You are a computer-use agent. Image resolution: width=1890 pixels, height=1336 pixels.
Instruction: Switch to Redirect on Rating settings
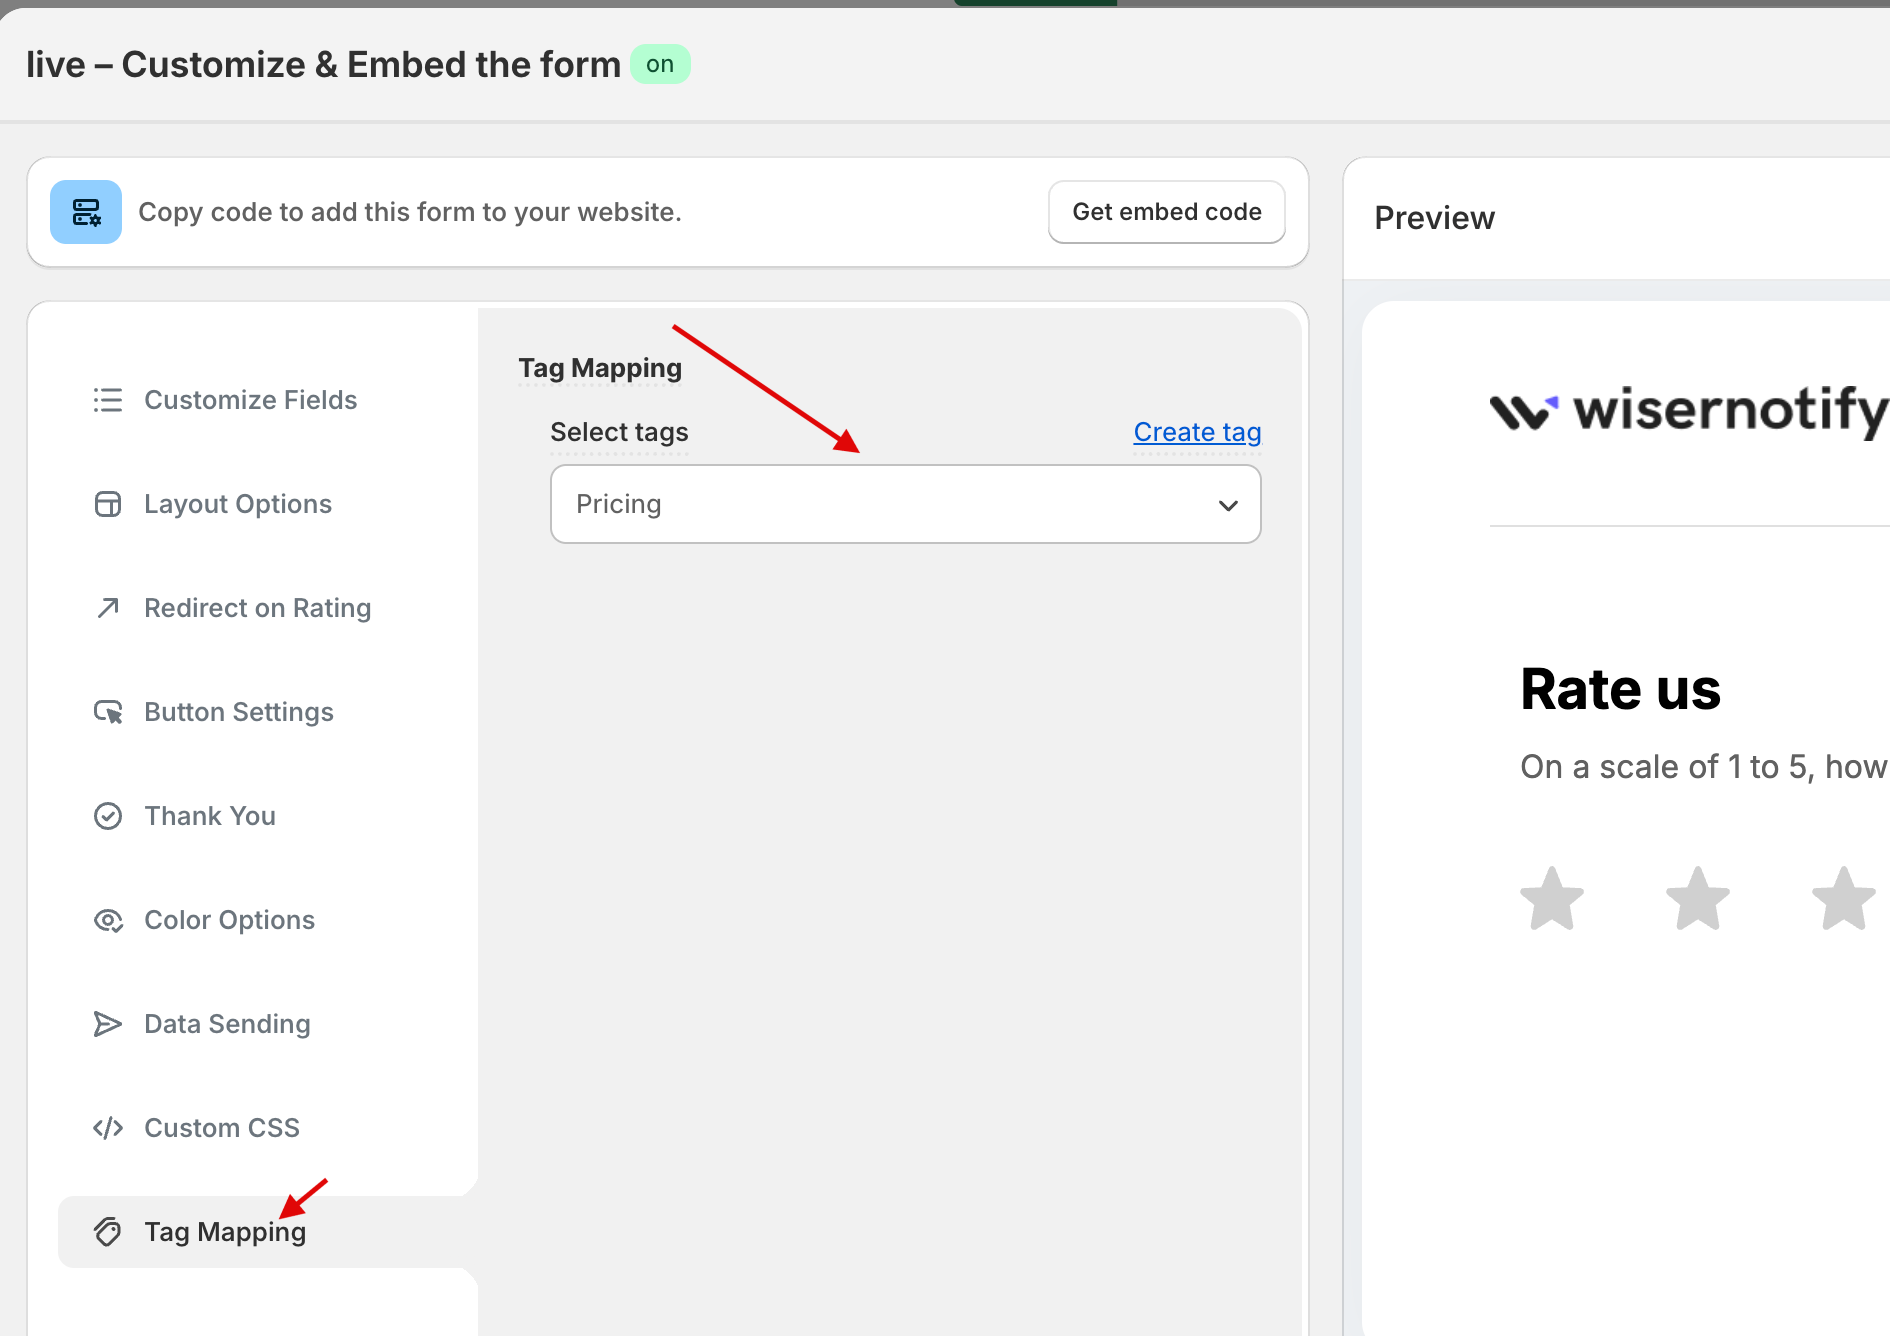(257, 608)
